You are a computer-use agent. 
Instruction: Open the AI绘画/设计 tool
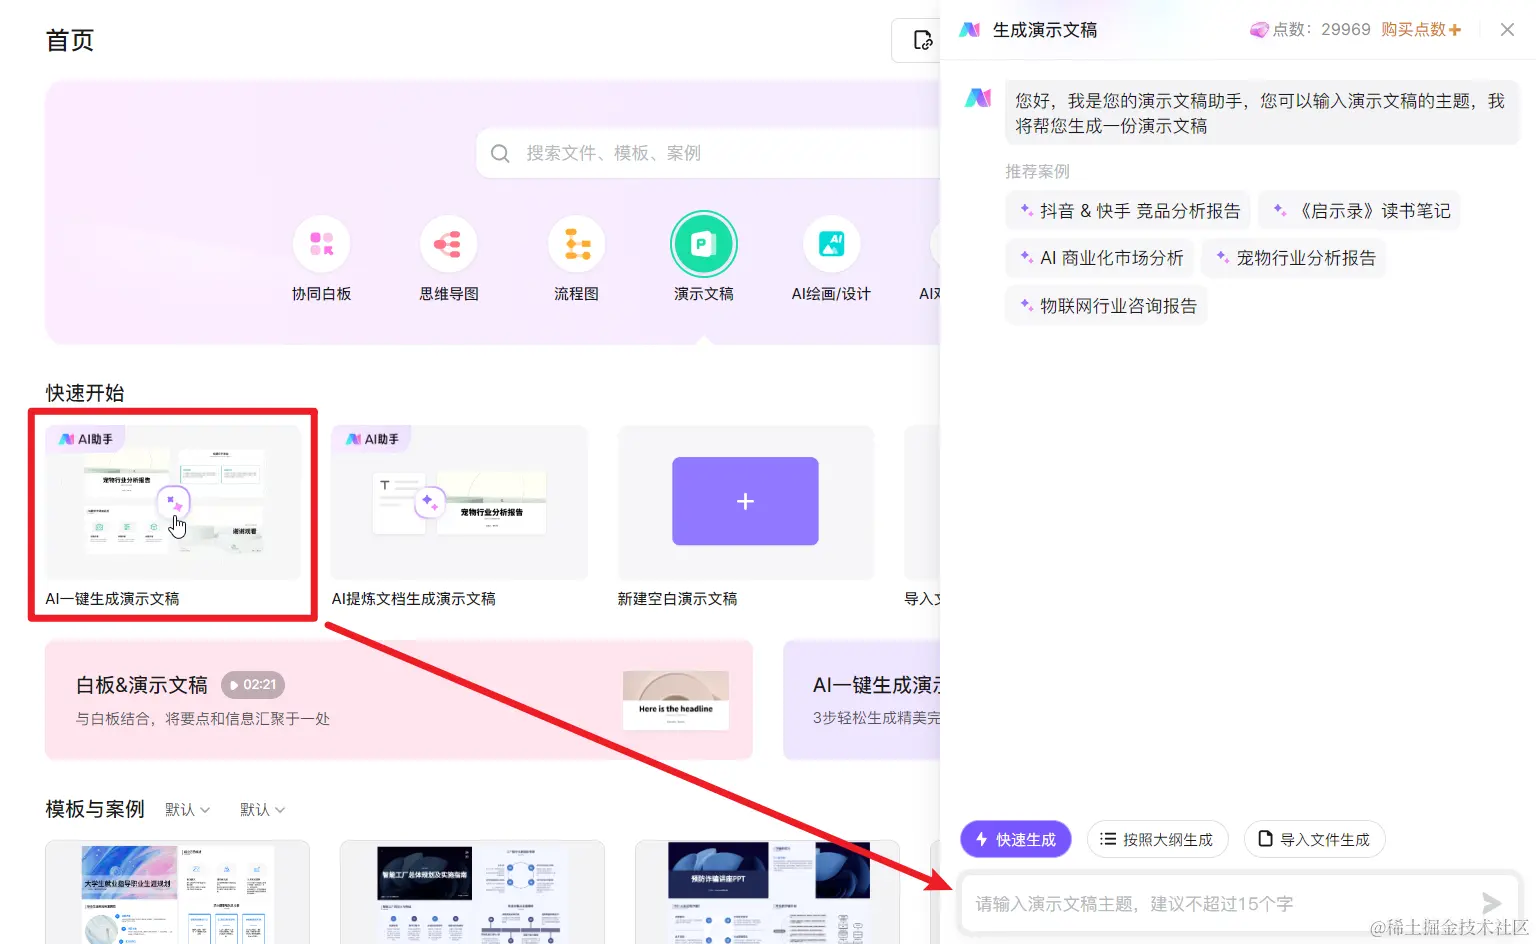click(x=831, y=243)
